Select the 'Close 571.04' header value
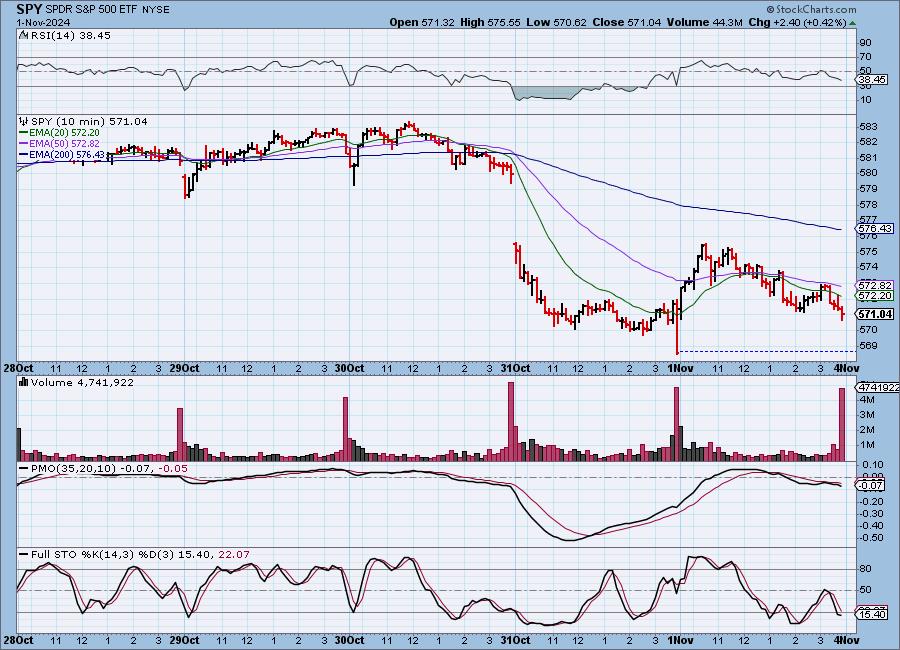900x650 pixels. pyautogui.click(x=626, y=22)
